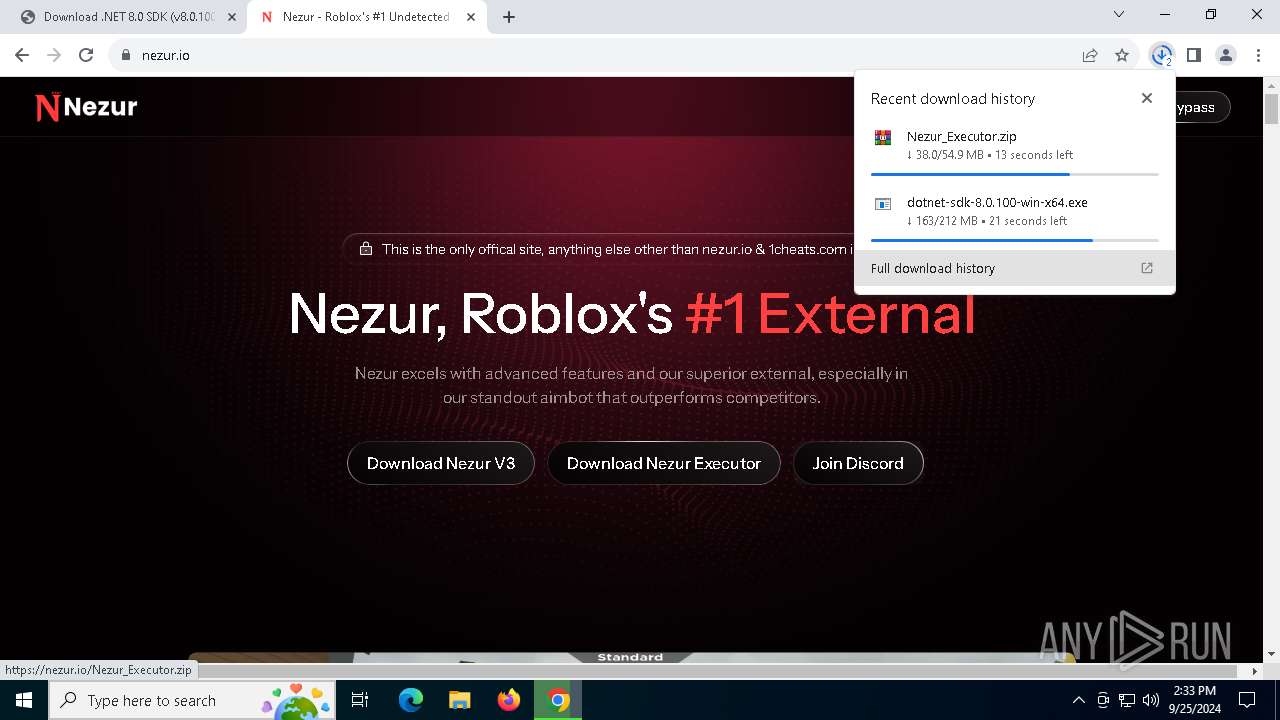
Task: Select the Nezur Roblox tab
Action: (x=366, y=17)
